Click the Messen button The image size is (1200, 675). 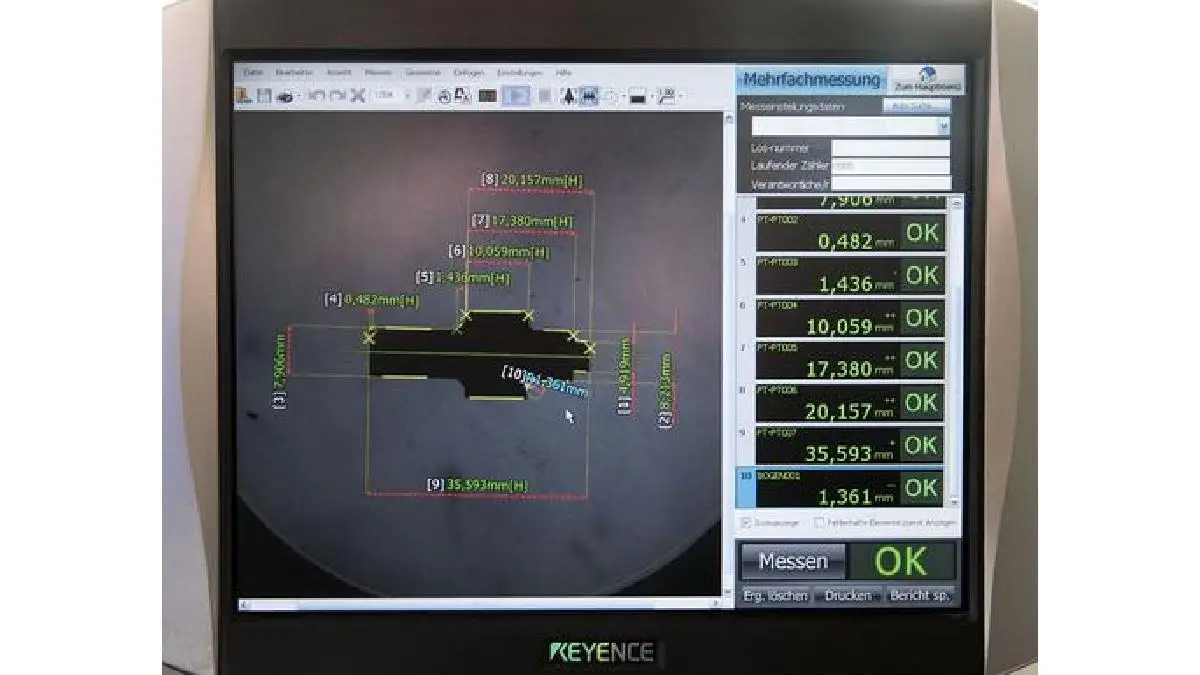(x=792, y=561)
